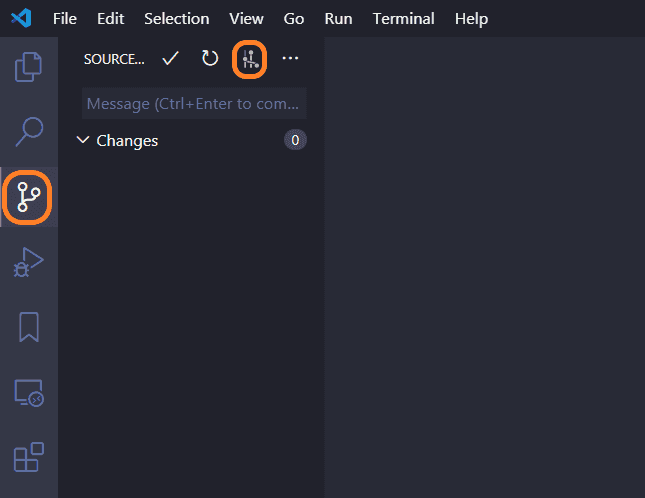Viewport: 645px width, 498px height.
Task: Open the Terminal menu
Action: click(403, 19)
